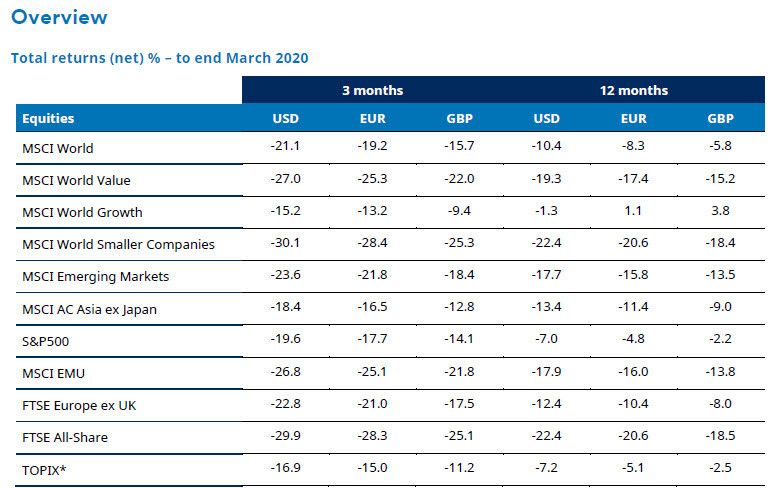
Task: Click the S&P500 row label
Action: [45, 341]
